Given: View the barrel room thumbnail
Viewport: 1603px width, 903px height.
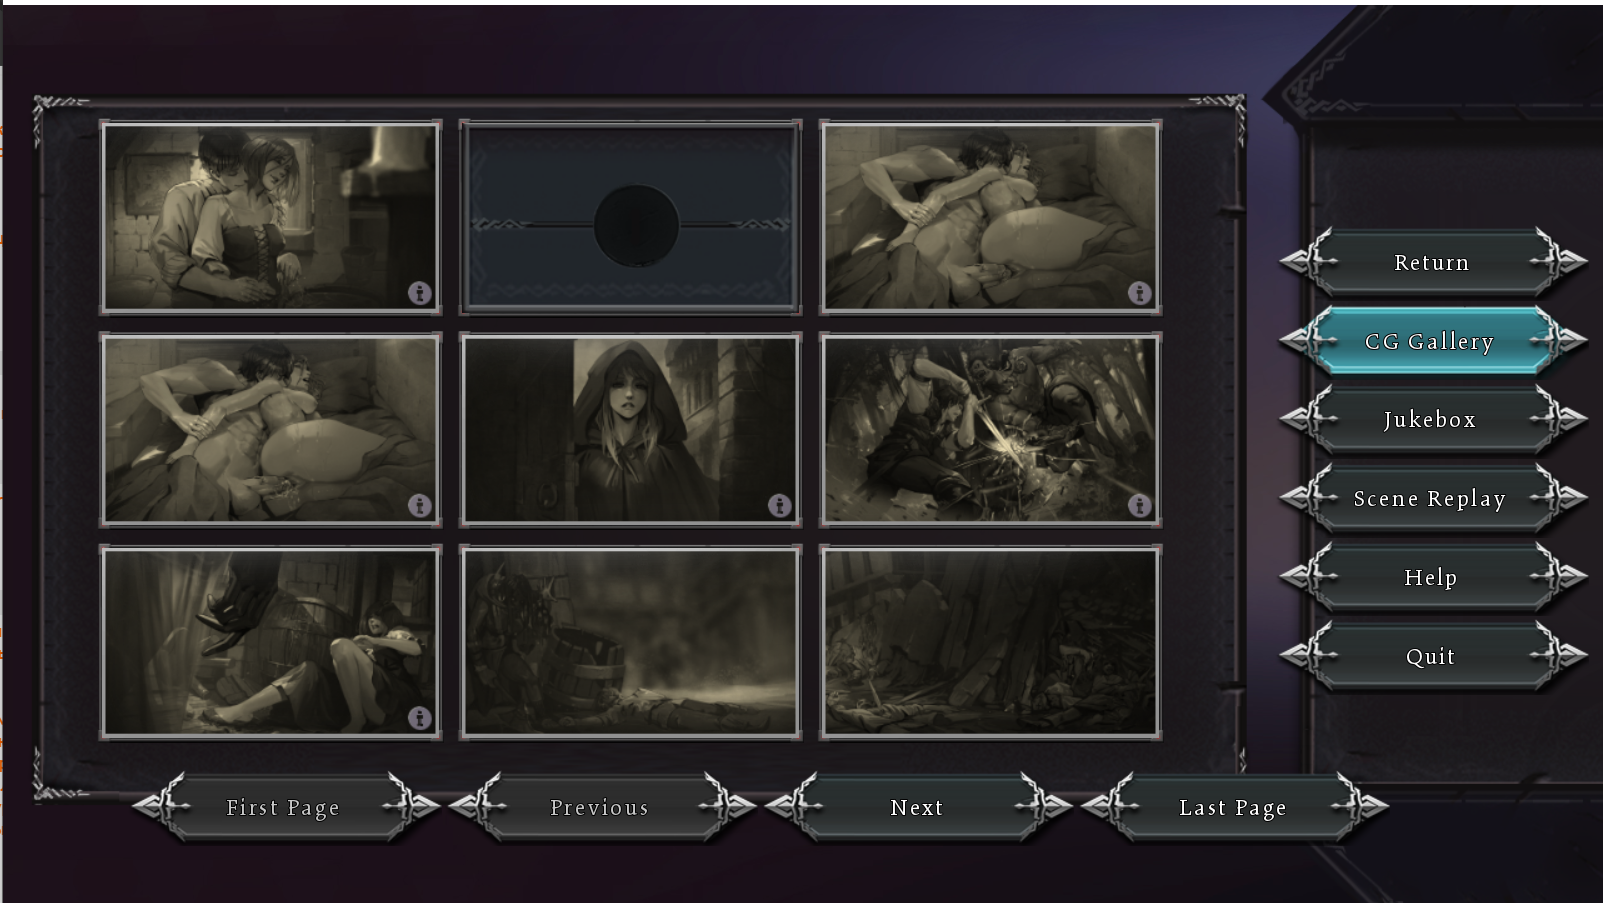Looking at the screenshot, I should 631,642.
